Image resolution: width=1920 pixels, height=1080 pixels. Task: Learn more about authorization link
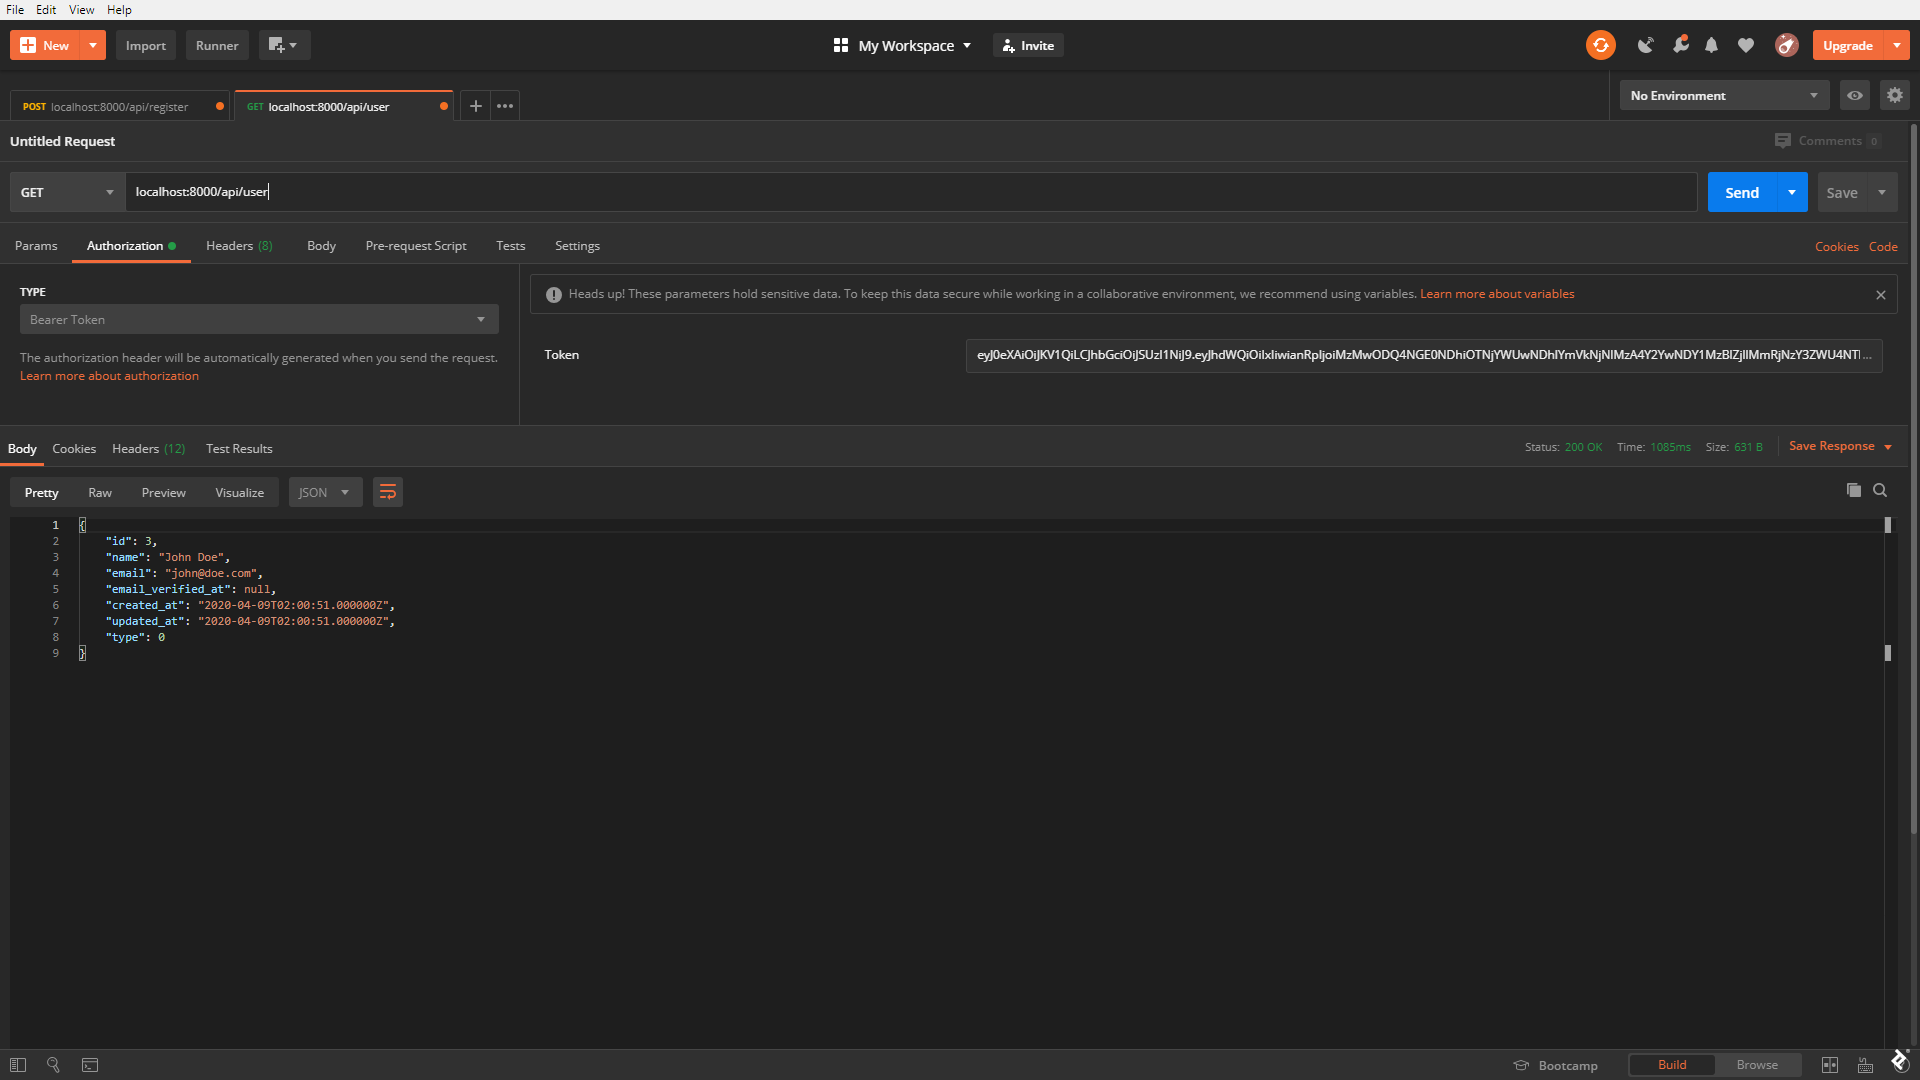(x=108, y=375)
